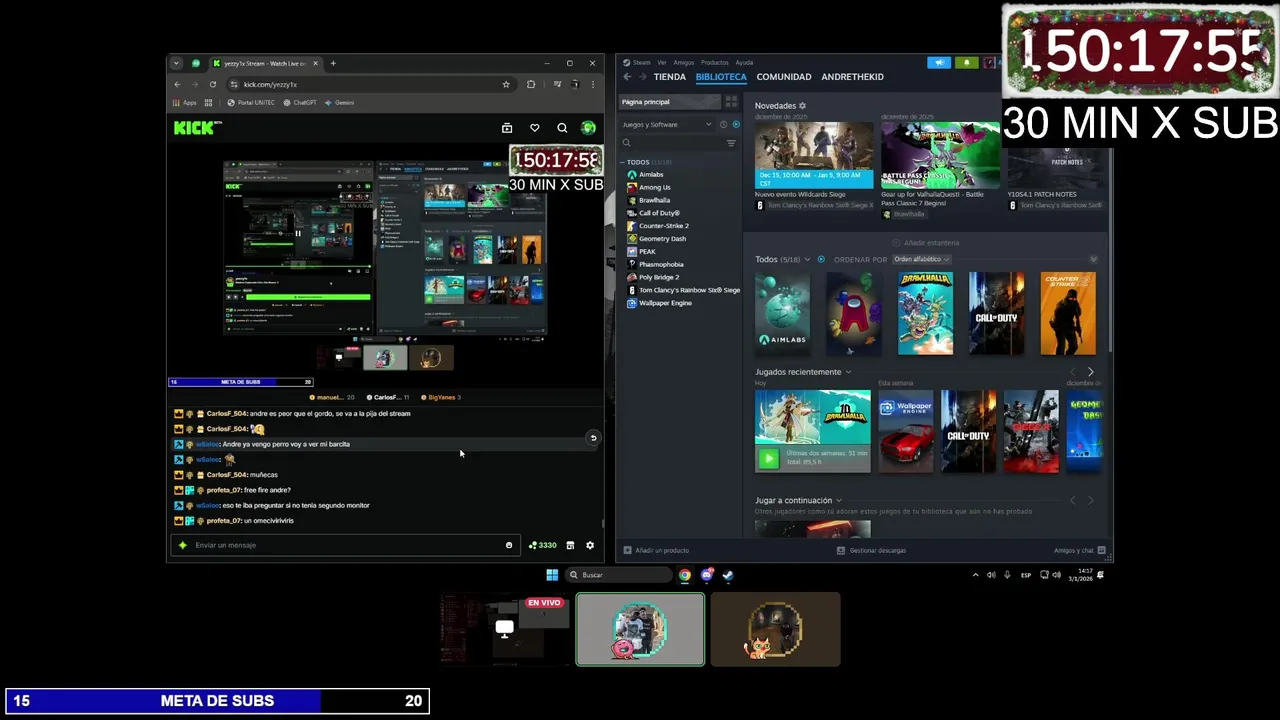1280x720 pixels.
Task: Open Kick following heart icon
Action: tap(535, 128)
